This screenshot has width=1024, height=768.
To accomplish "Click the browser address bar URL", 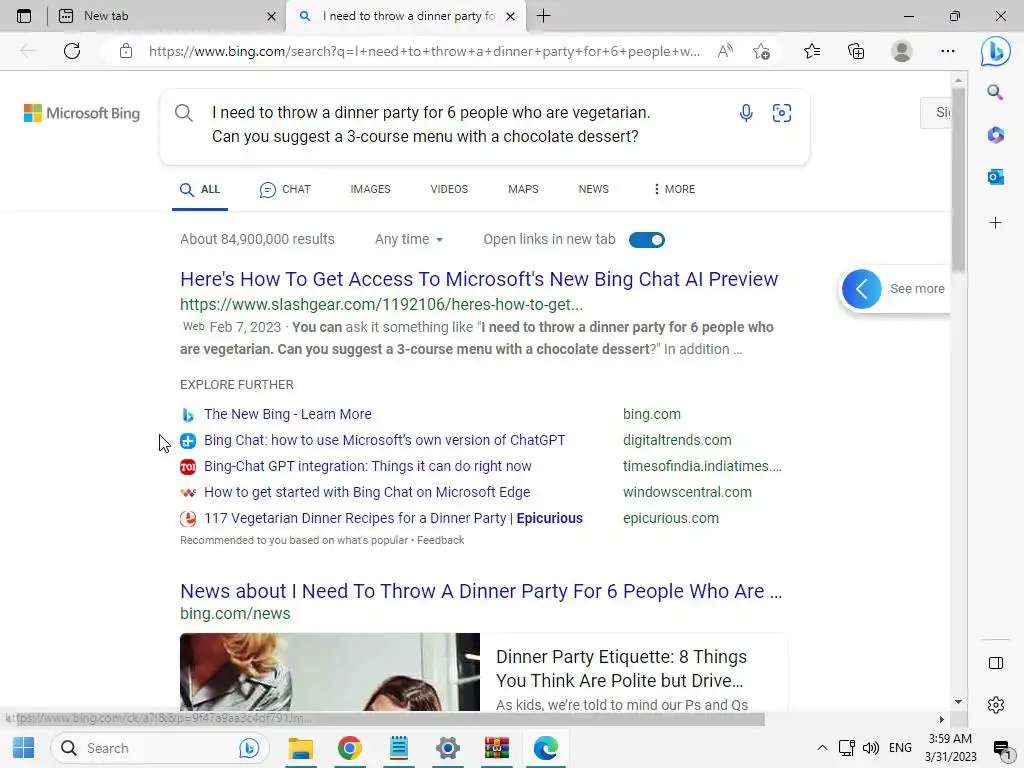I will click(x=424, y=52).
